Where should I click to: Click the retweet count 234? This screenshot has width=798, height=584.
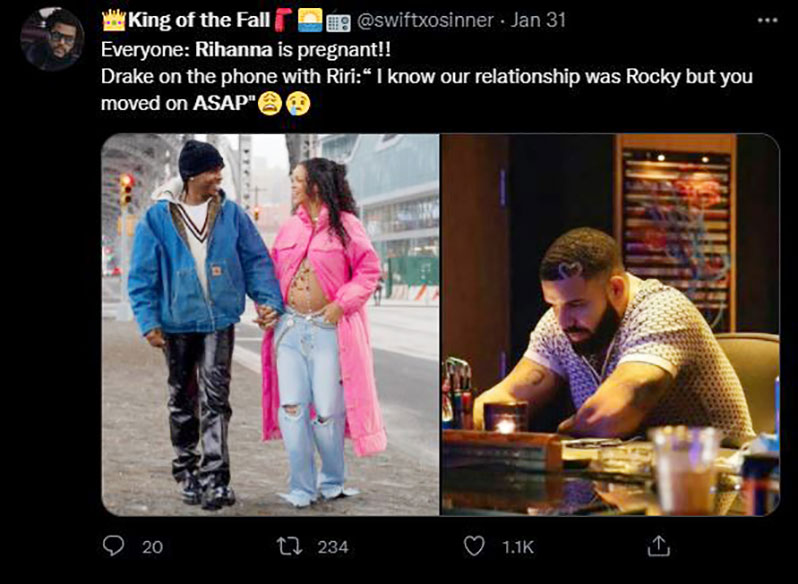click(x=333, y=547)
